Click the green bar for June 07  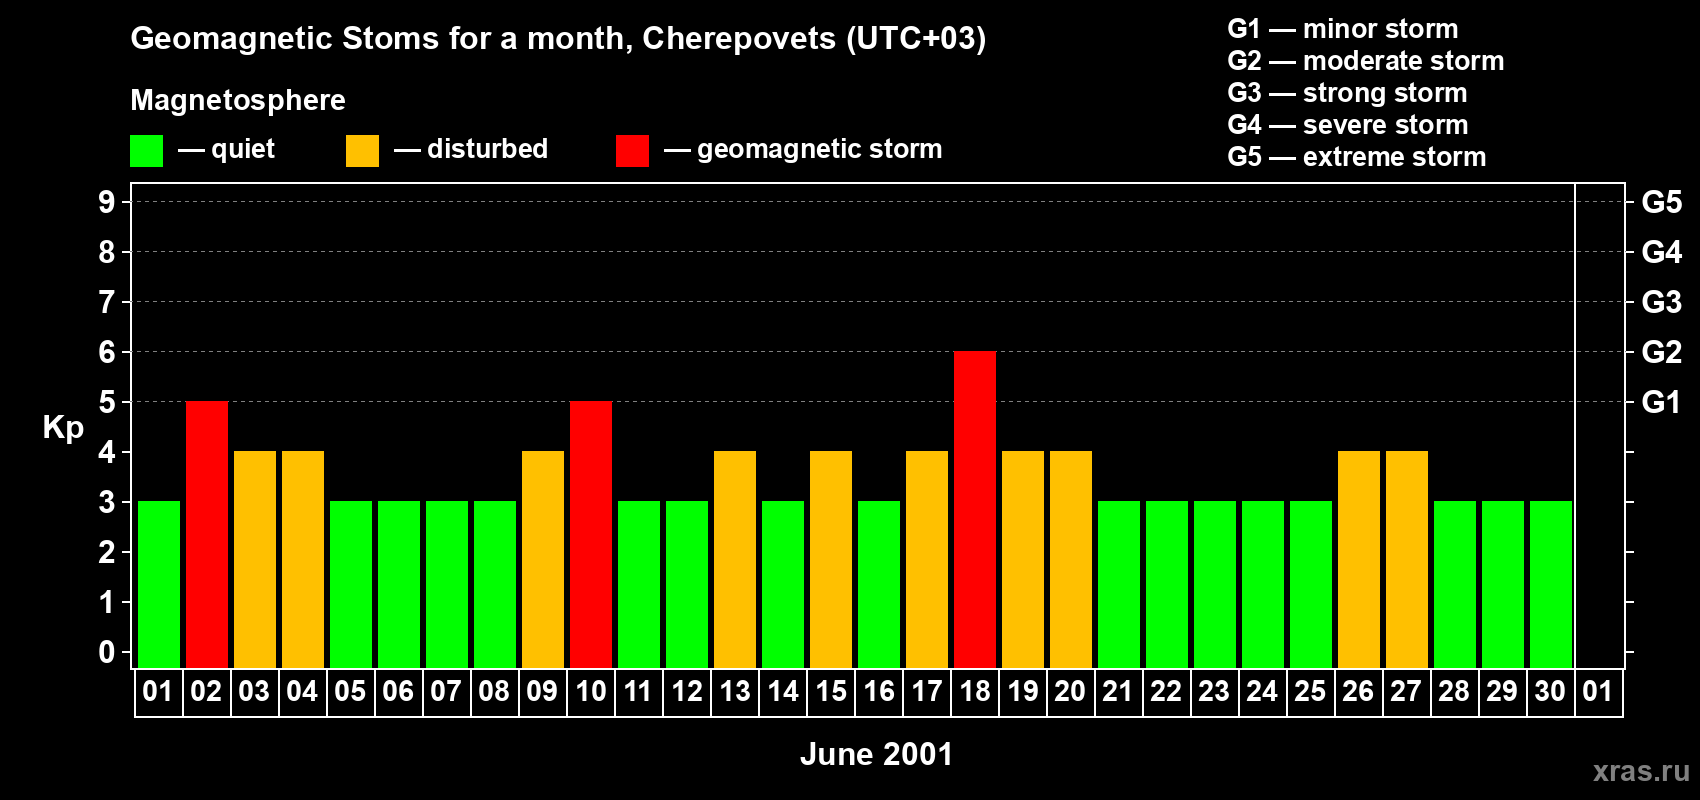447,584
